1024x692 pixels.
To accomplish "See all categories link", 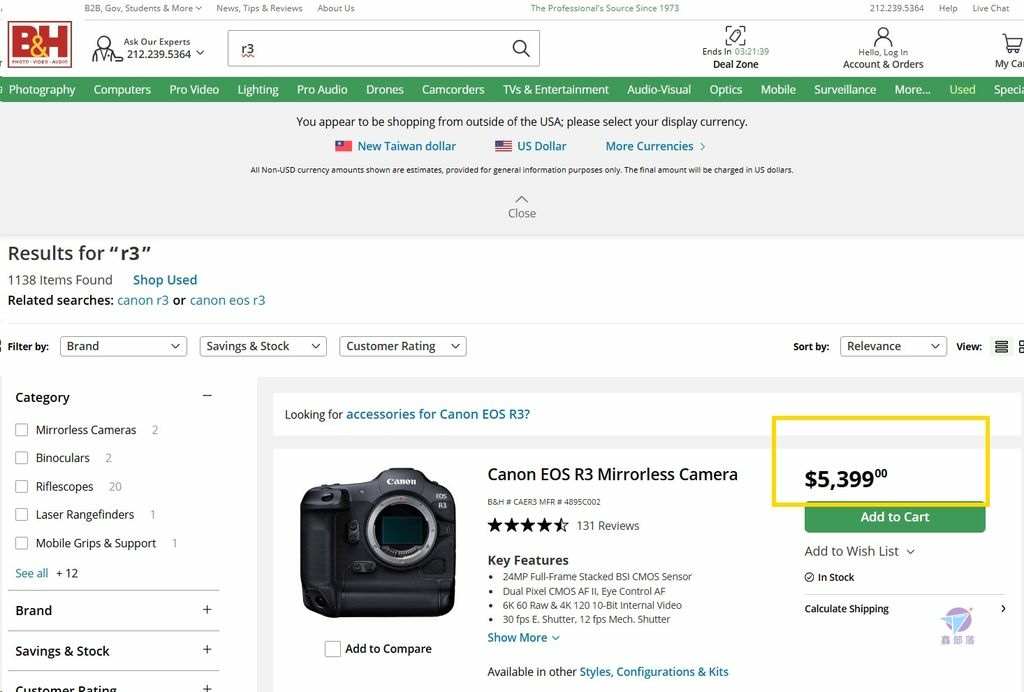I will [32, 573].
